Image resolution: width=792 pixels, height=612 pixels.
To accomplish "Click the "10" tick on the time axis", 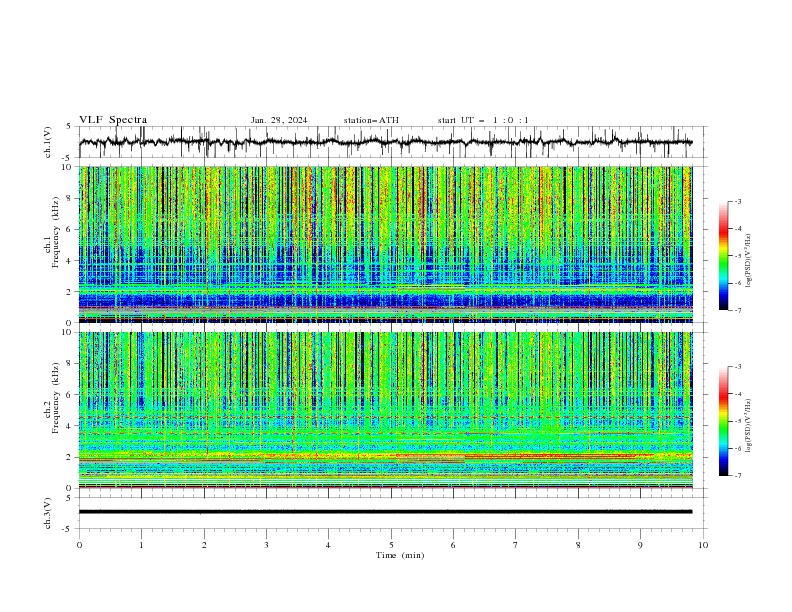I will (703, 545).
